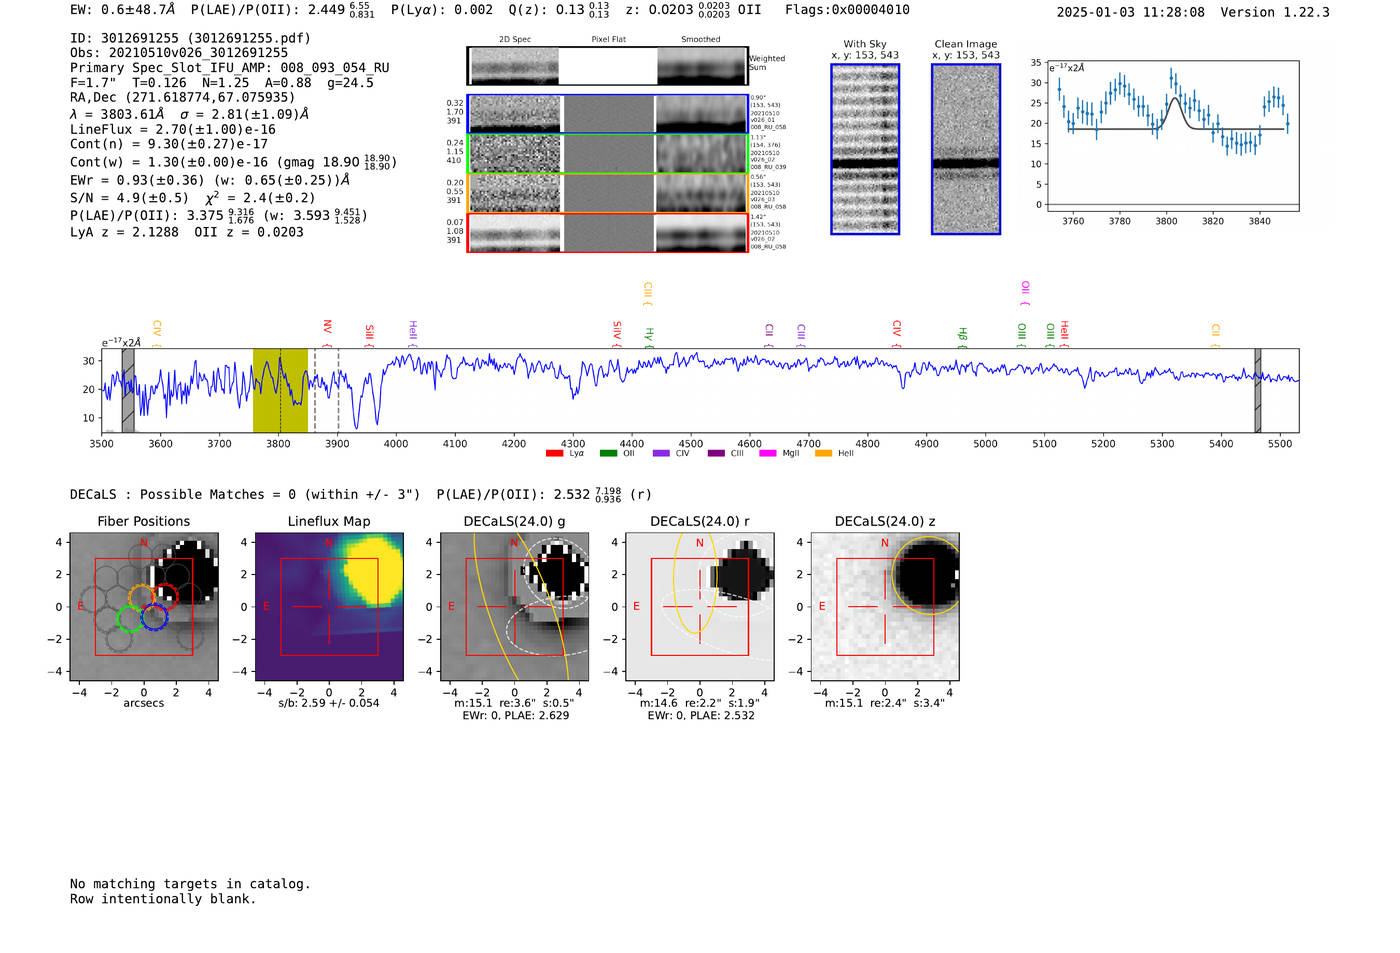Click the red SiIV line marker
This screenshot has width=1400, height=953.
[617, 333]
